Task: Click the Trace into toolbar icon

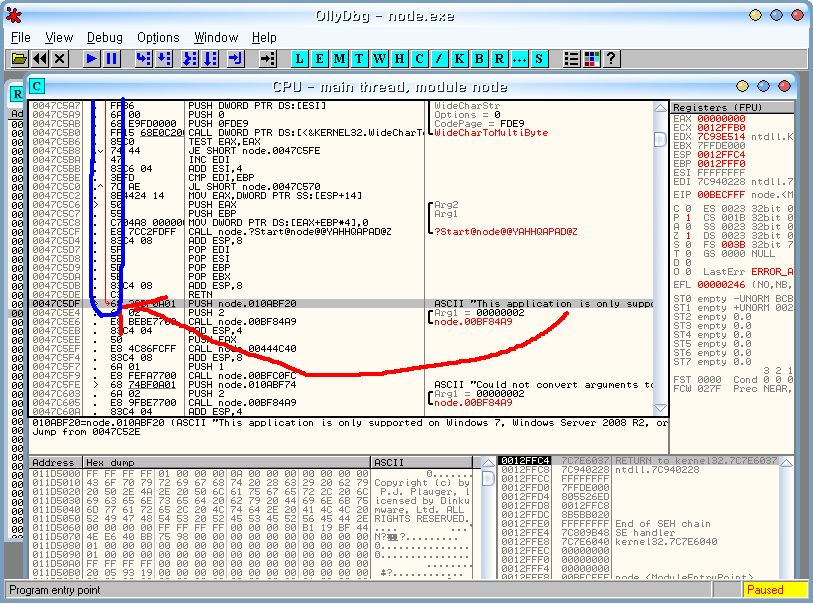Action: point(190,59)
